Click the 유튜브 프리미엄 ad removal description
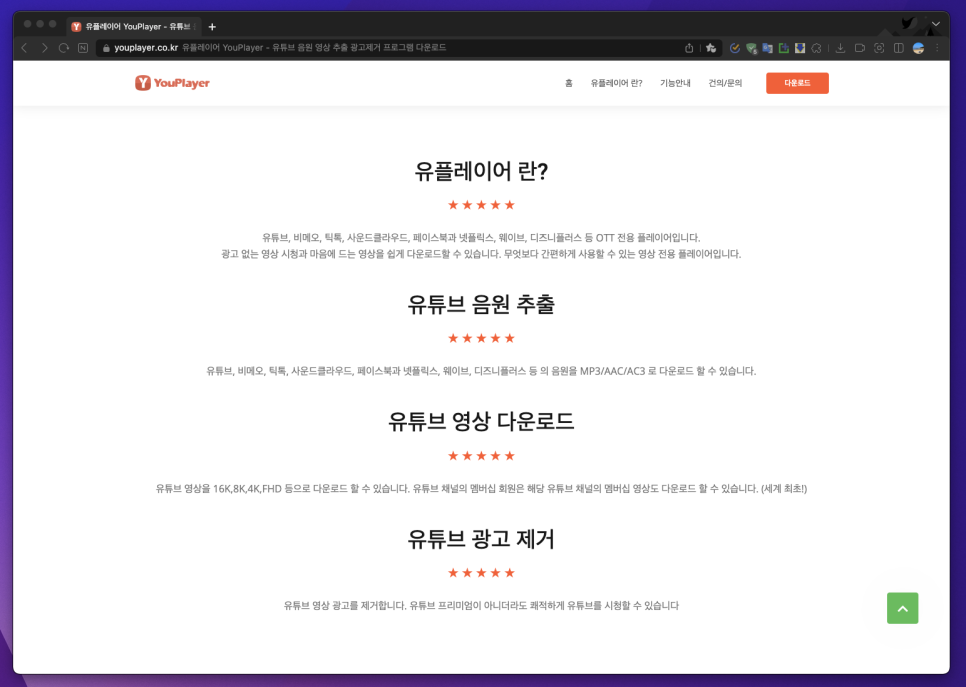 tap(481, 606)
